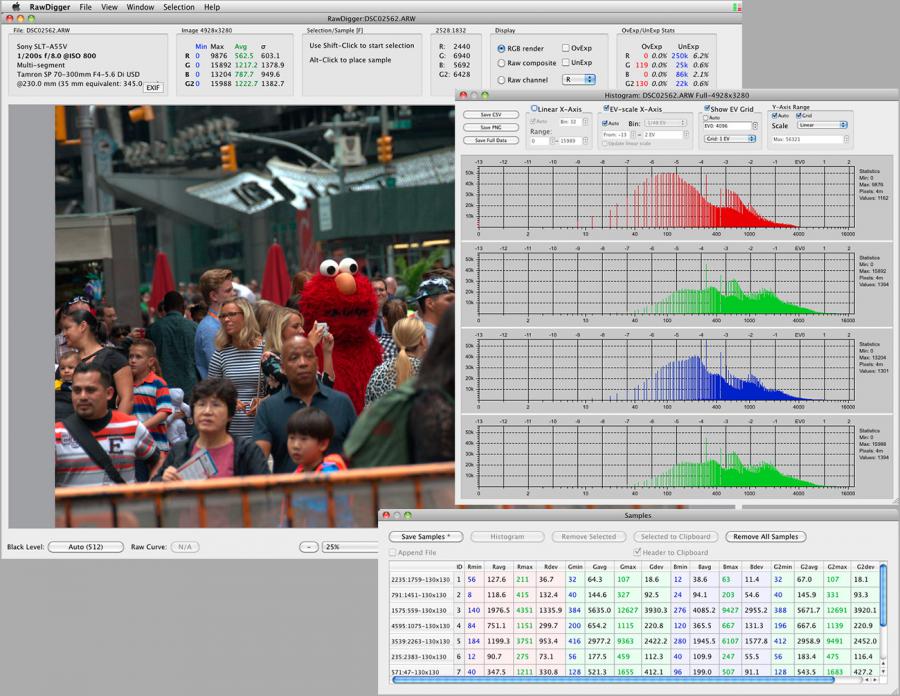The image size is (900, 696).
Task: Open the Grid: 1 EV dropdown
Action: coord(730,139)
